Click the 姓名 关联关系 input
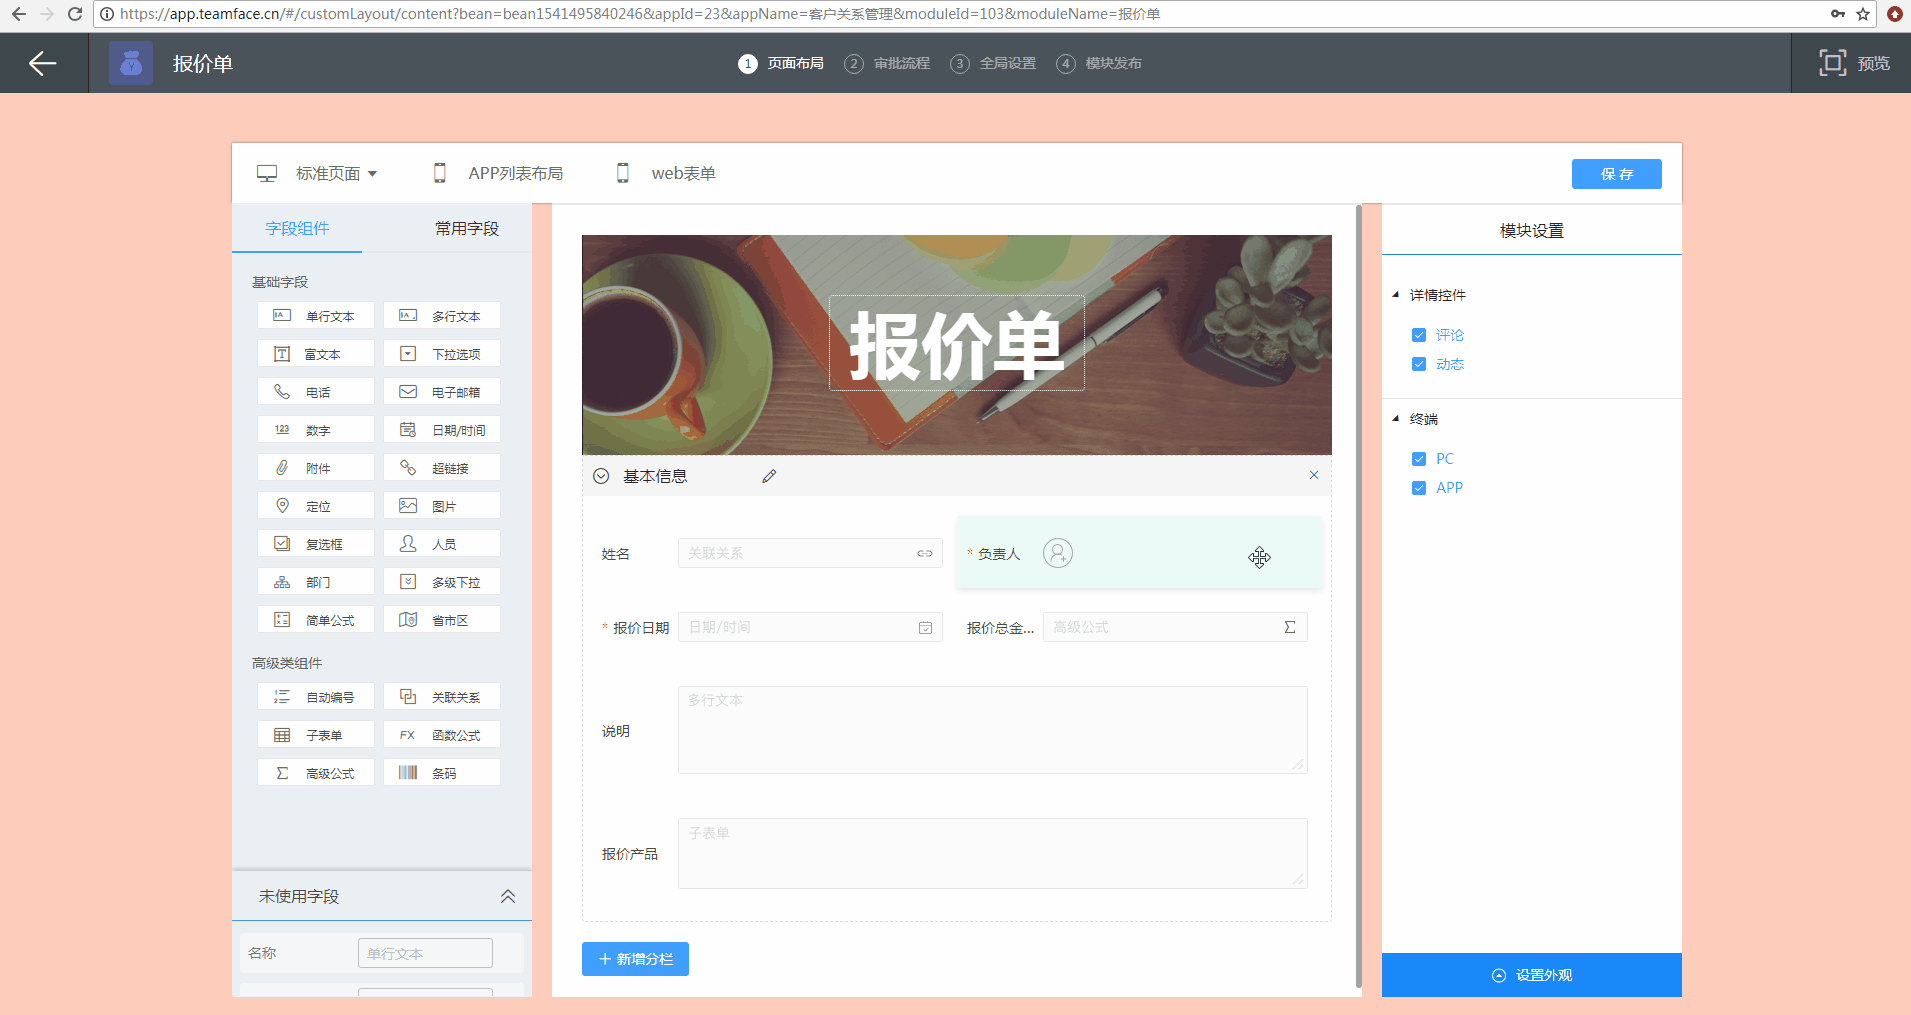This screenshot has width=1911, height=1015. pos(810,553)
